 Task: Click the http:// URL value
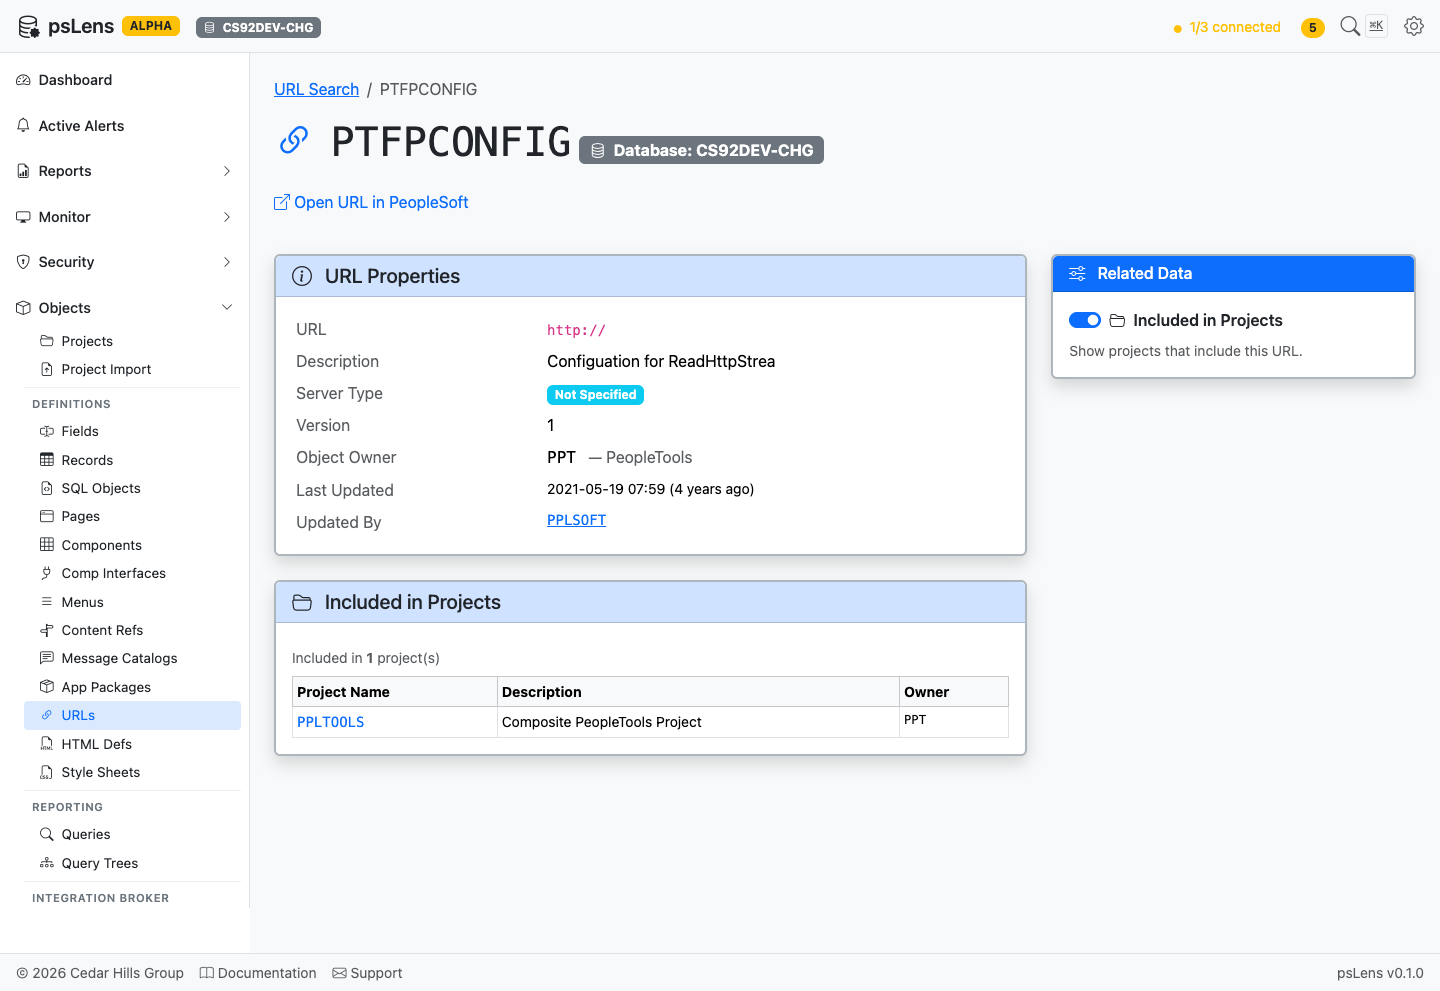[x=576, y=330]
